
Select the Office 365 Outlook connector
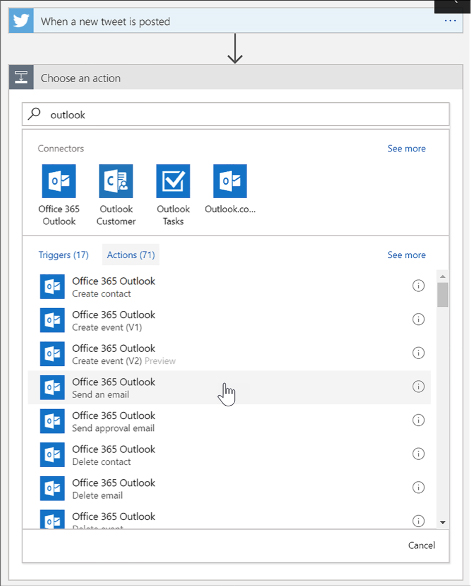tap(59, 195)
